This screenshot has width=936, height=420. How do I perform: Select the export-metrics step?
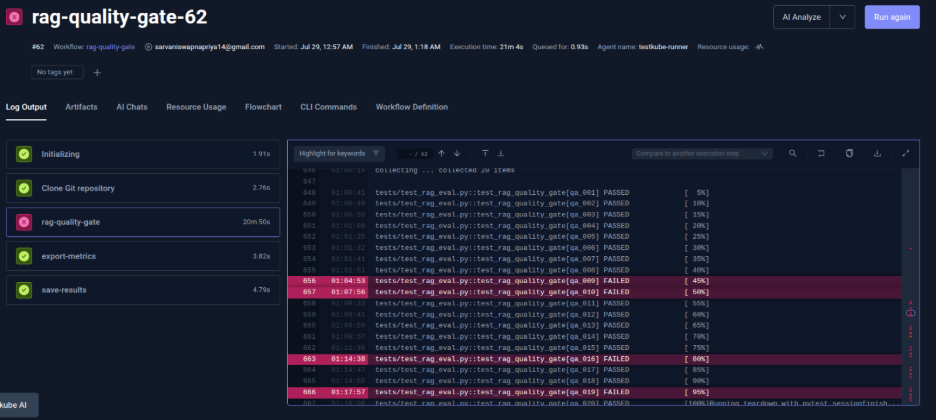(143, 256)
